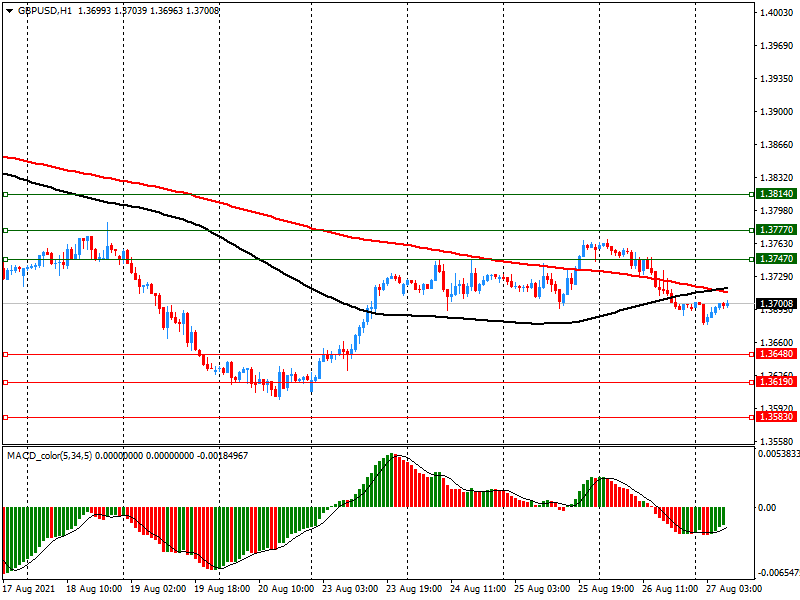The image size is (800, 600).
Task: Grab the right anchor handle of 1.35830 line
Action: click(x=751, y=417)
